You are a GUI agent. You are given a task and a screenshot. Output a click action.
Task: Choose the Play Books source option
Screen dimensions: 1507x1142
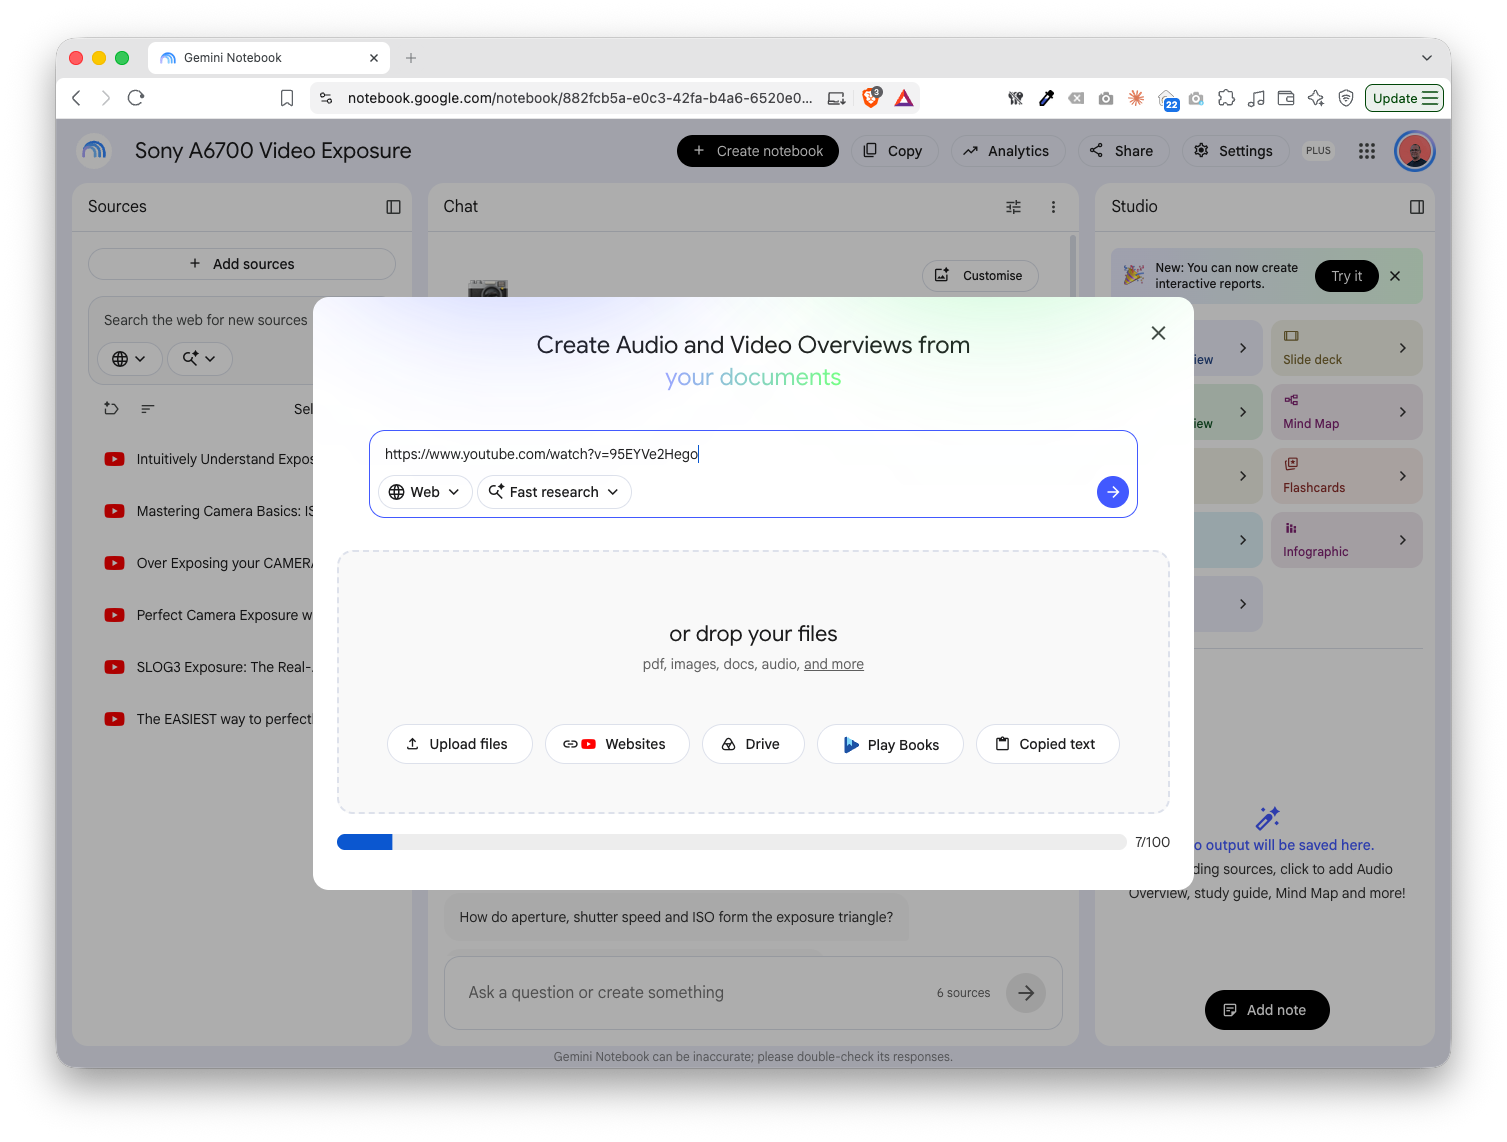[x=890, y=744]
